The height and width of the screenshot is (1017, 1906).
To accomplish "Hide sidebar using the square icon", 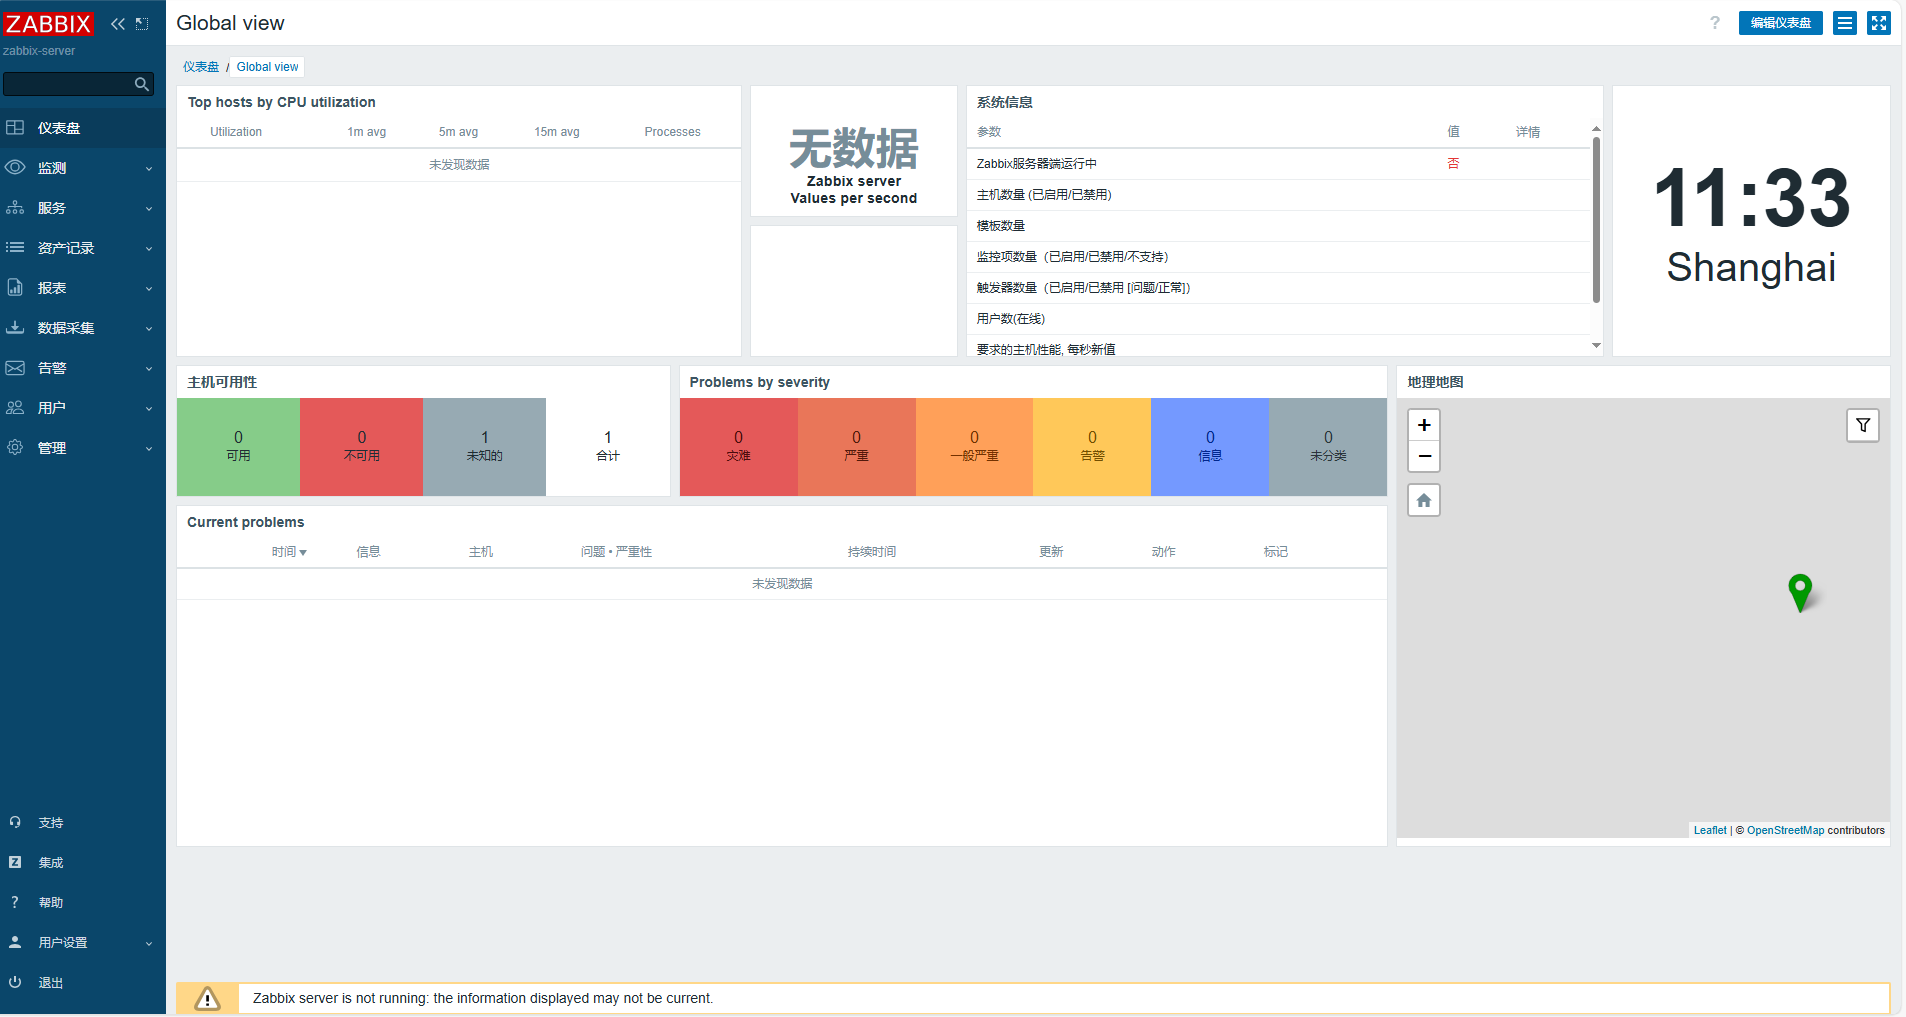I will click(x=142, y=23).
